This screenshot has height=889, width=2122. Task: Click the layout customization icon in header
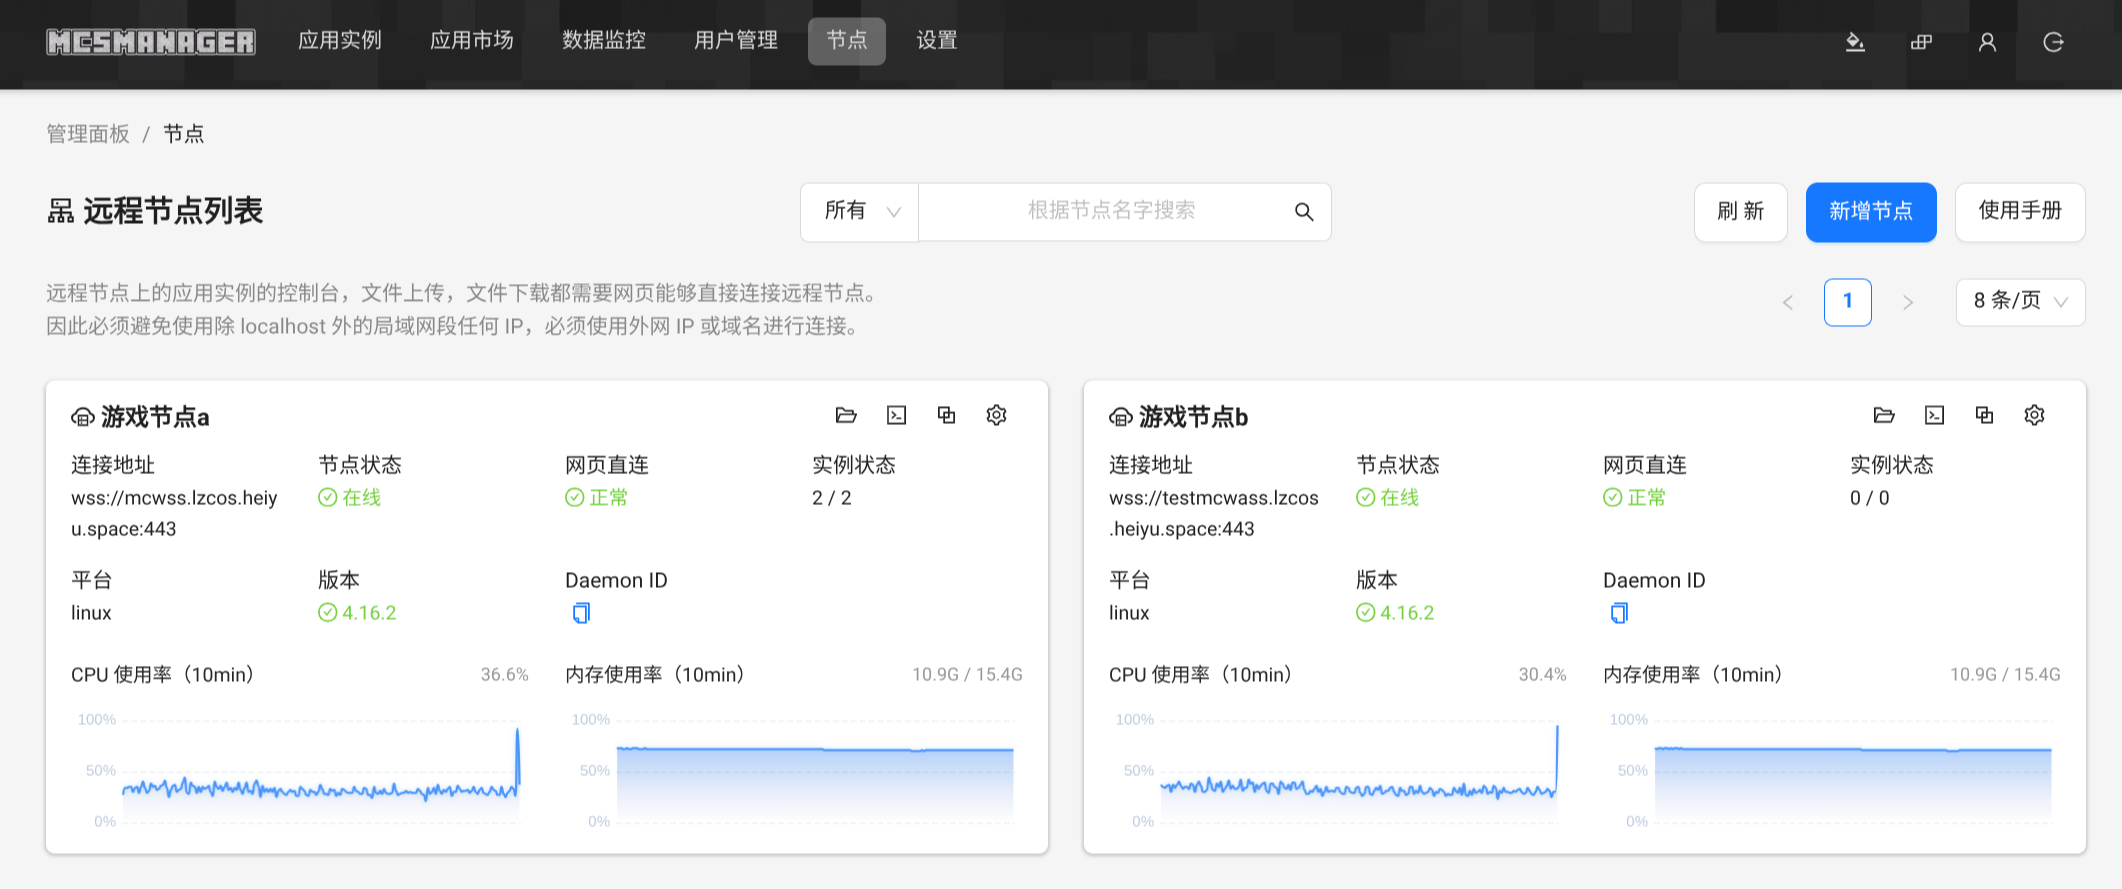click(x=1921, y=42)
